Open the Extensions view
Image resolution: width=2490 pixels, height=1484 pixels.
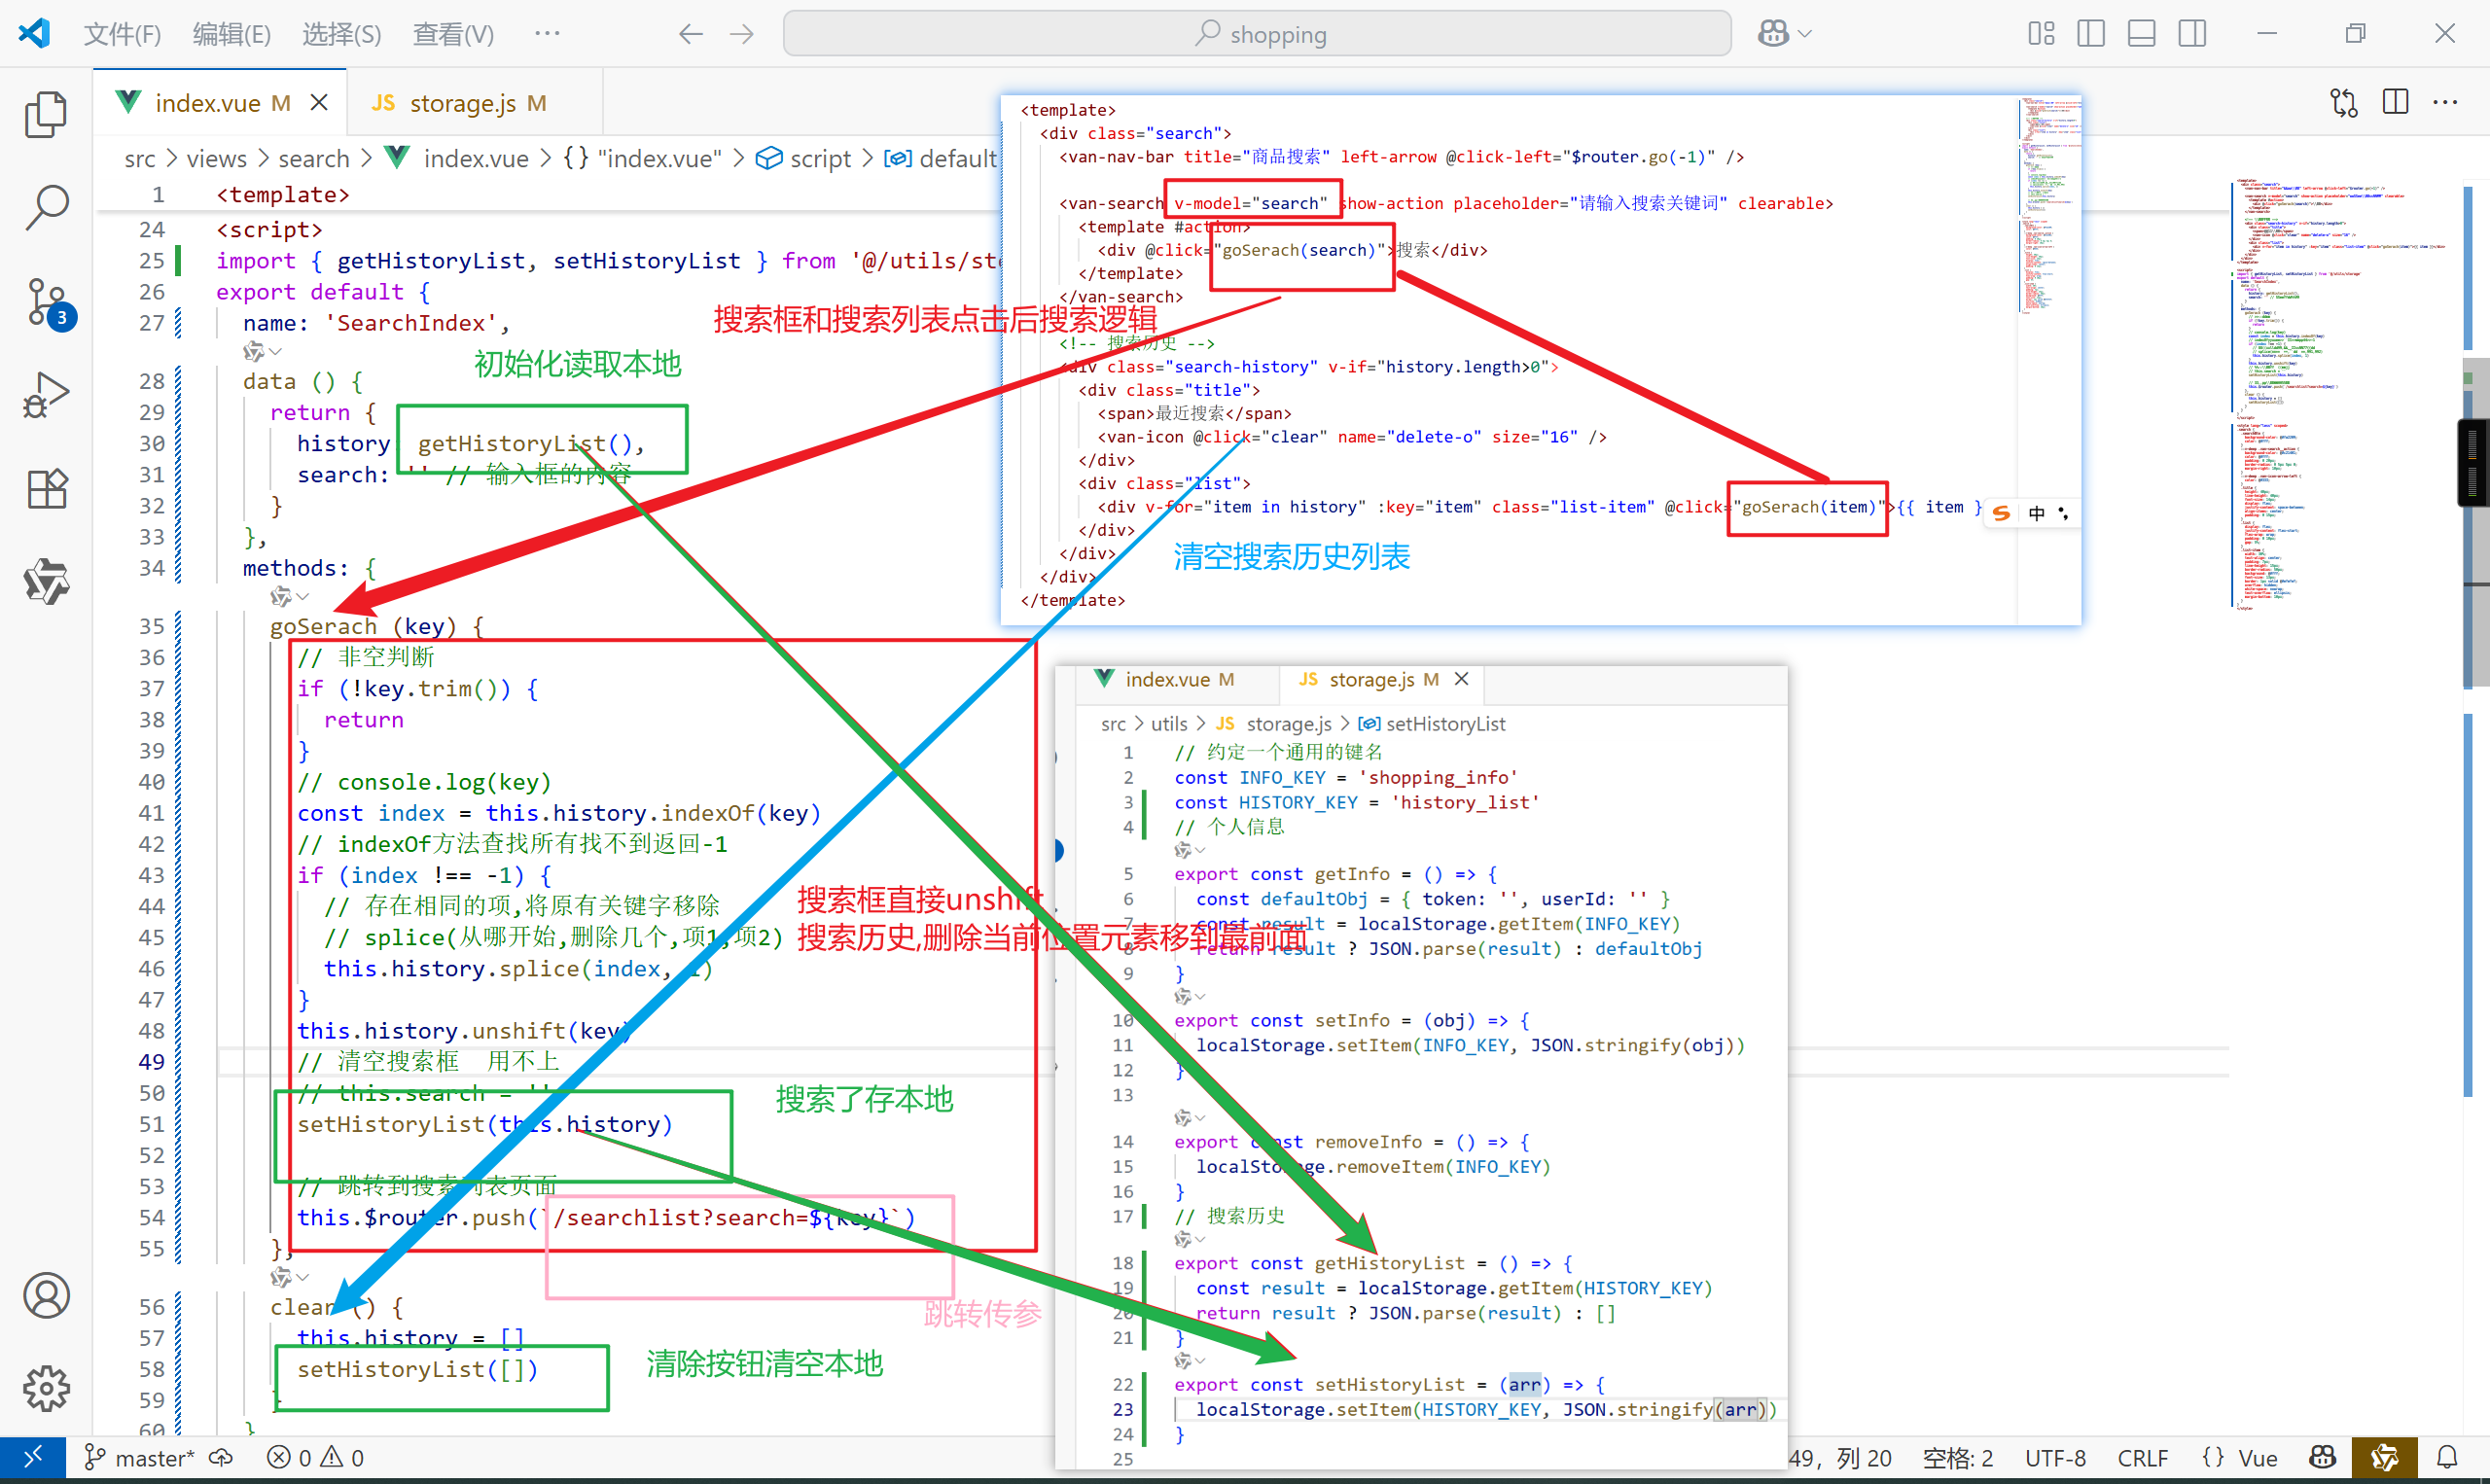click(x=46, y=489)
